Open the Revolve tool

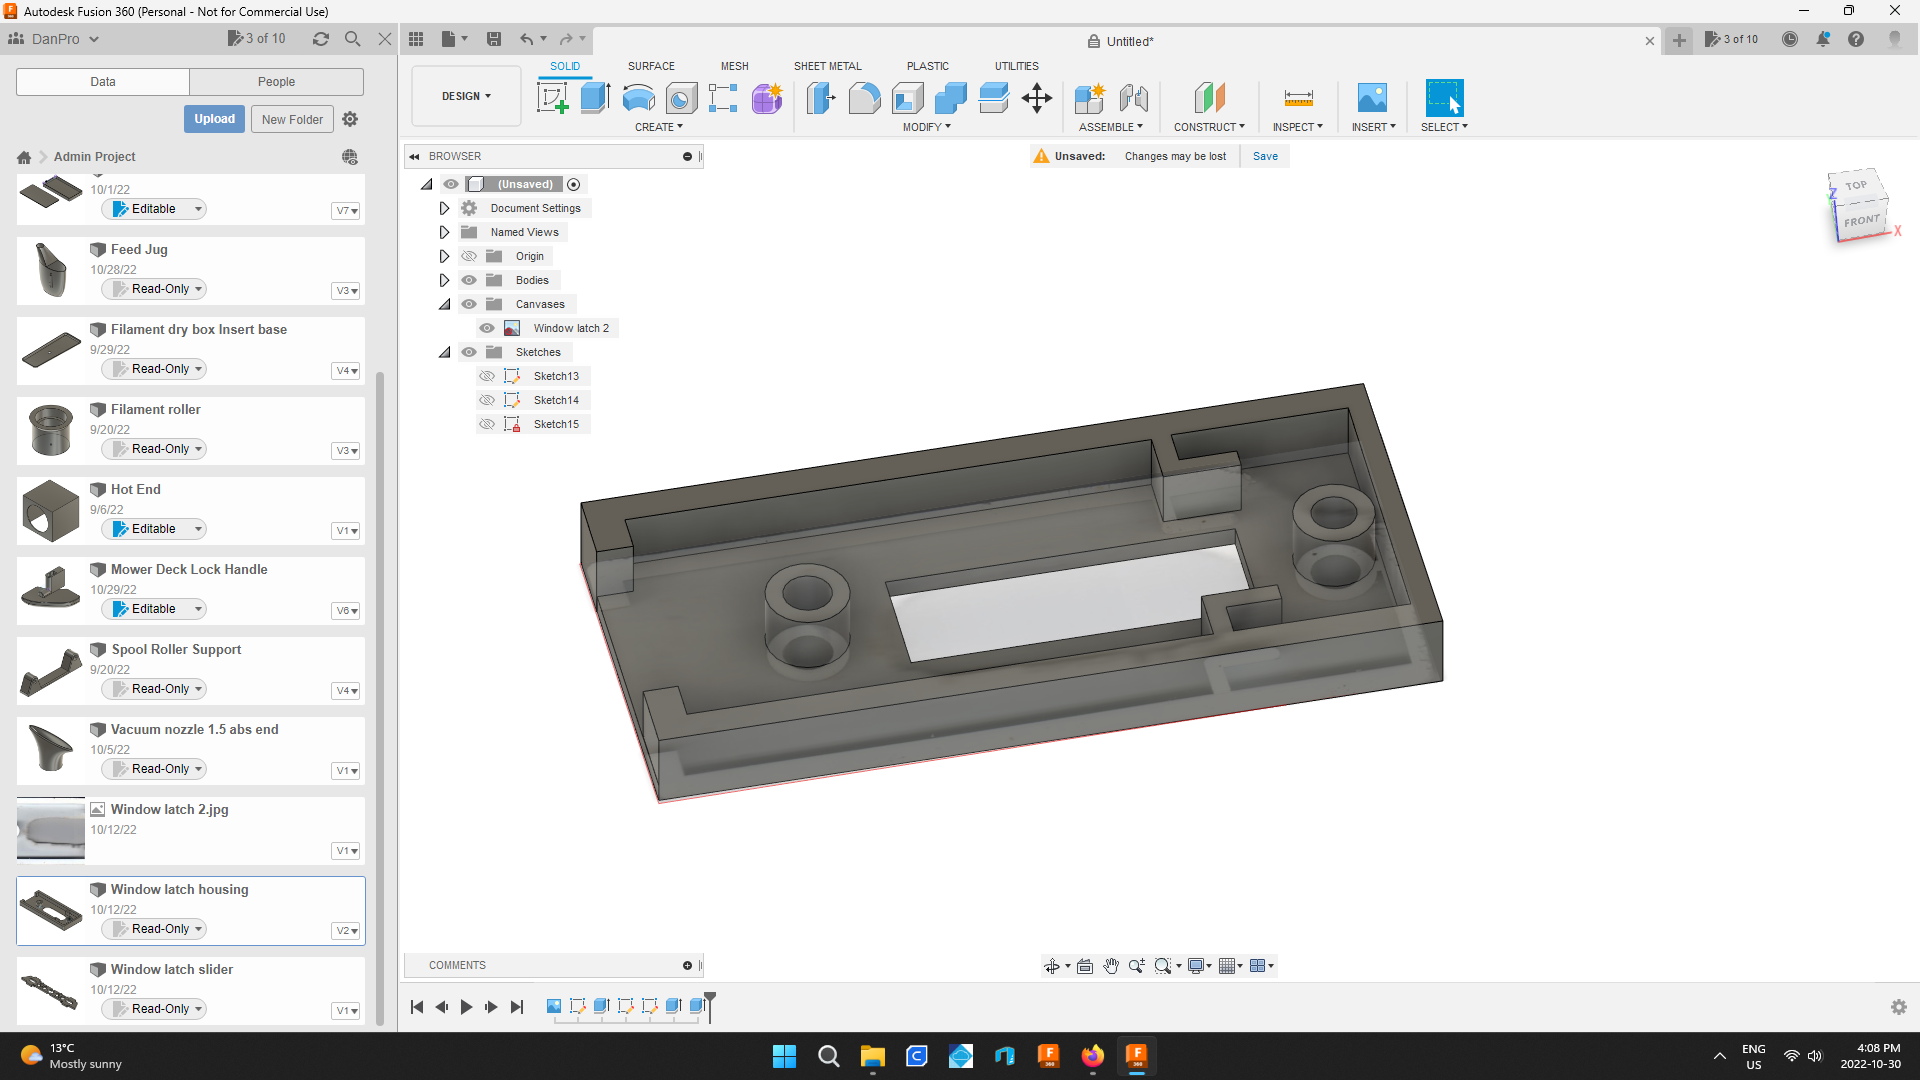(x=638, y=99)
